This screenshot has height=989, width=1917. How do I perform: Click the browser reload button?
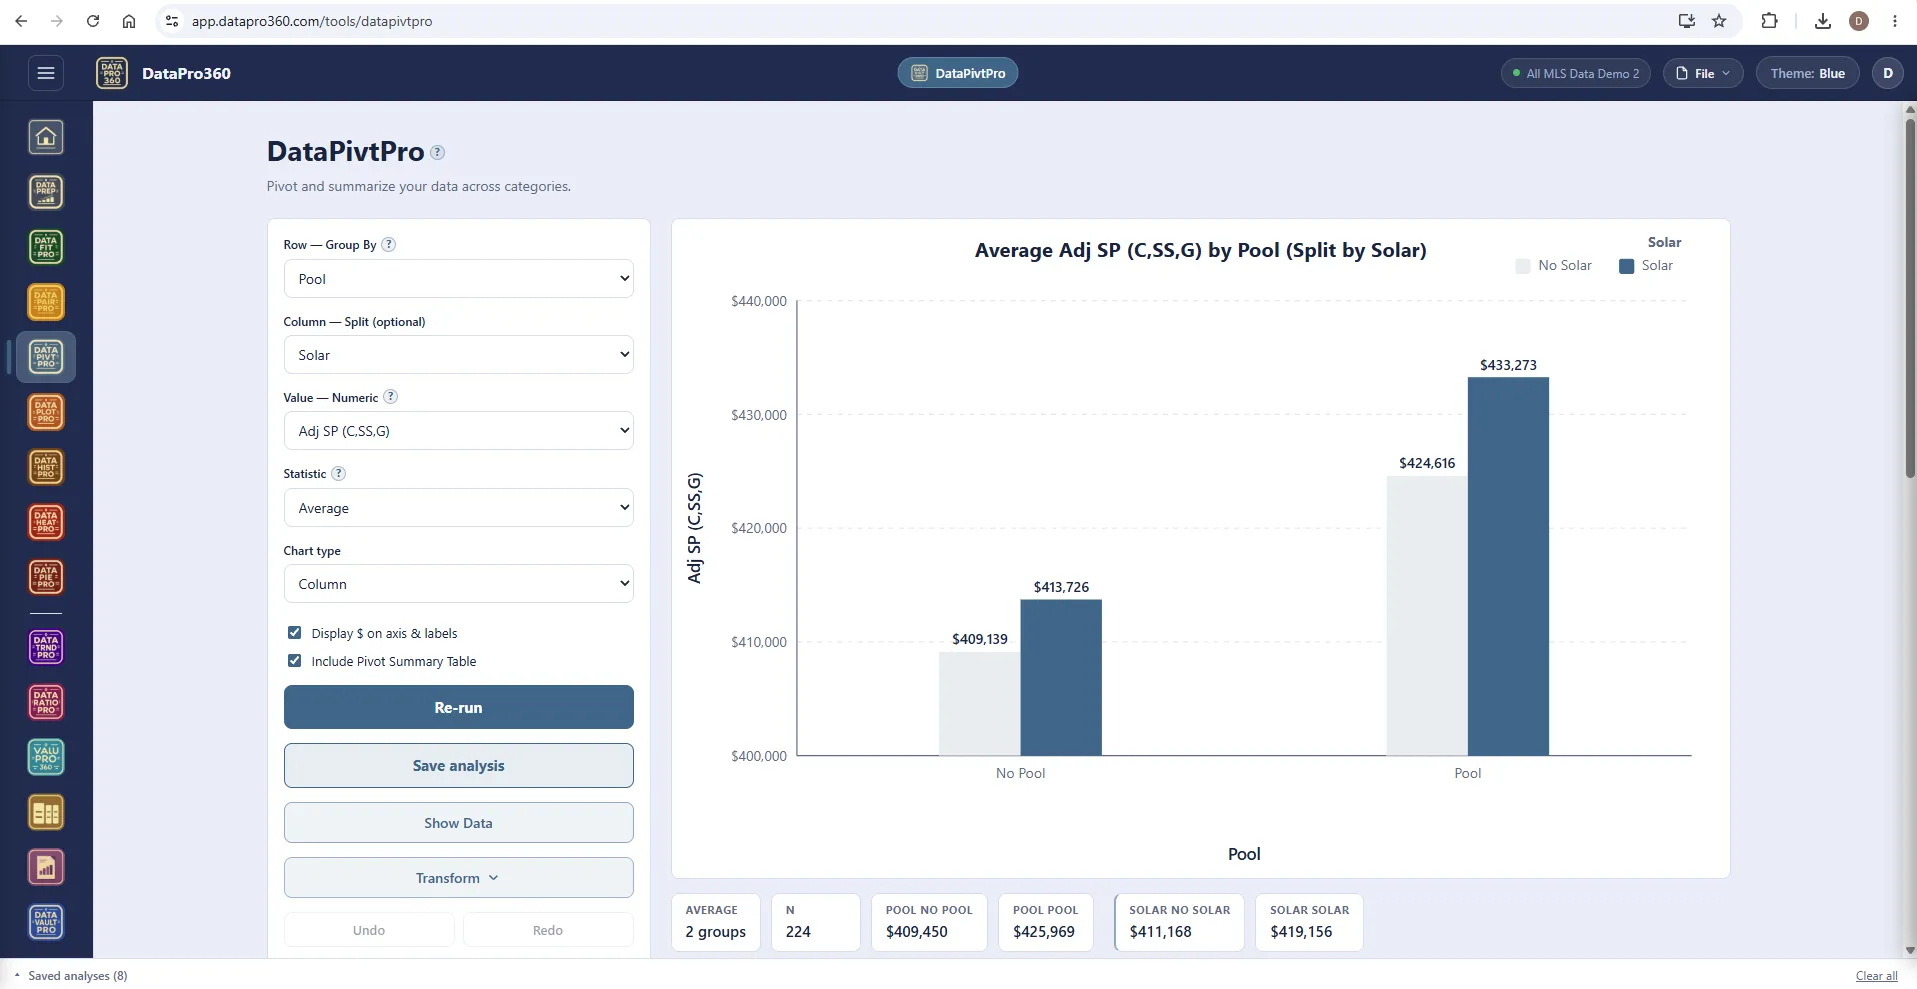[93, 21]
